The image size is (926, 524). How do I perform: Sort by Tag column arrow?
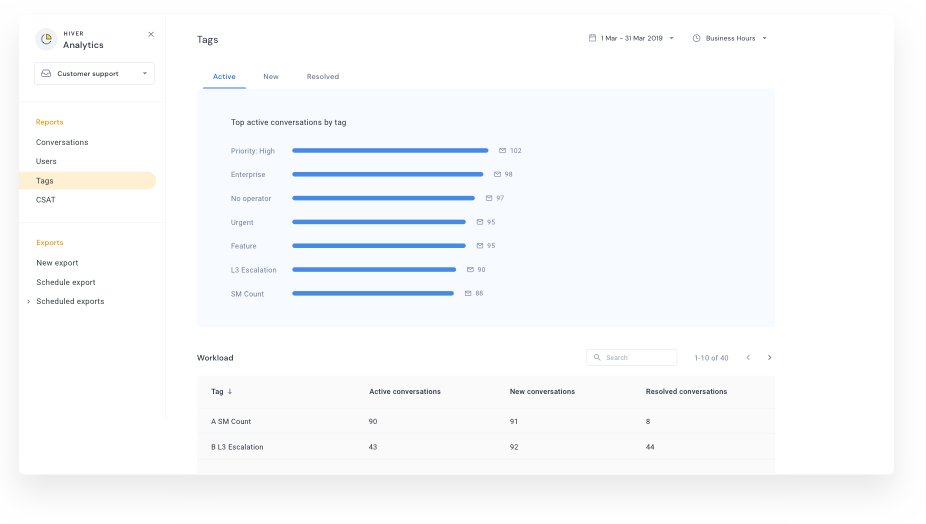pyautogui.click(x=230, y=392)
